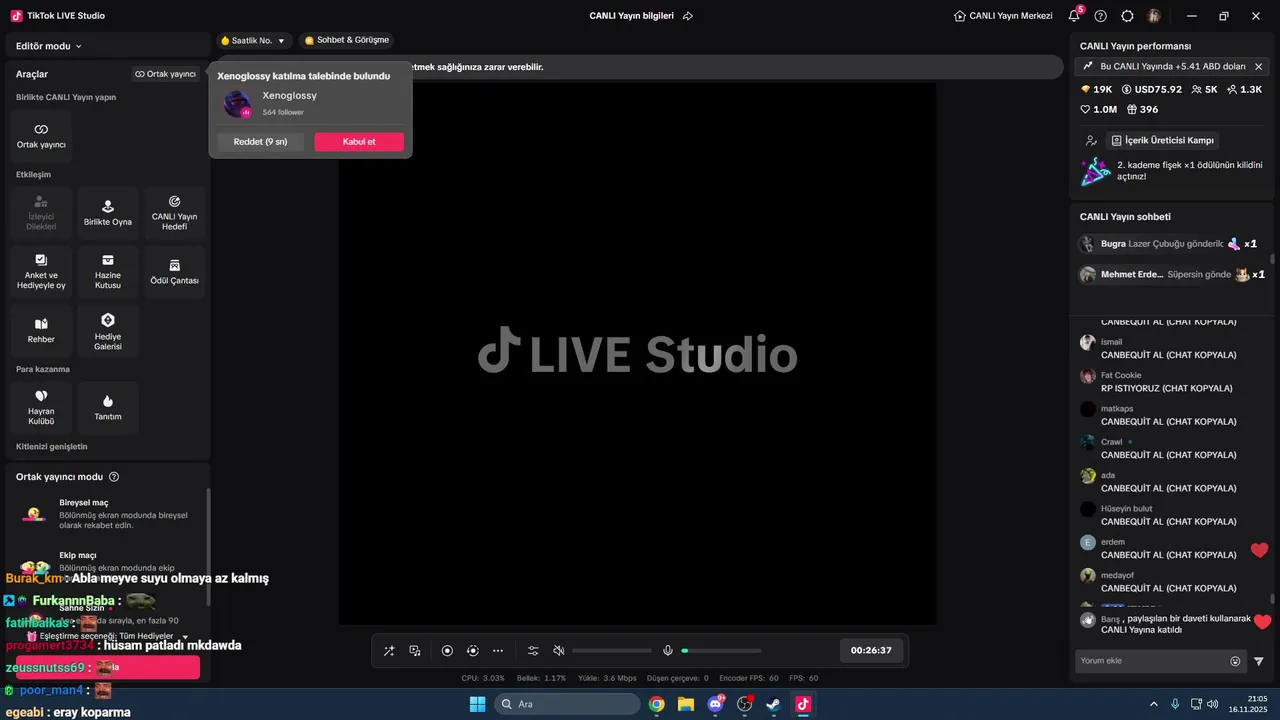
Task: Open CANLI Yayın Merkezi
Action: 1003,16
